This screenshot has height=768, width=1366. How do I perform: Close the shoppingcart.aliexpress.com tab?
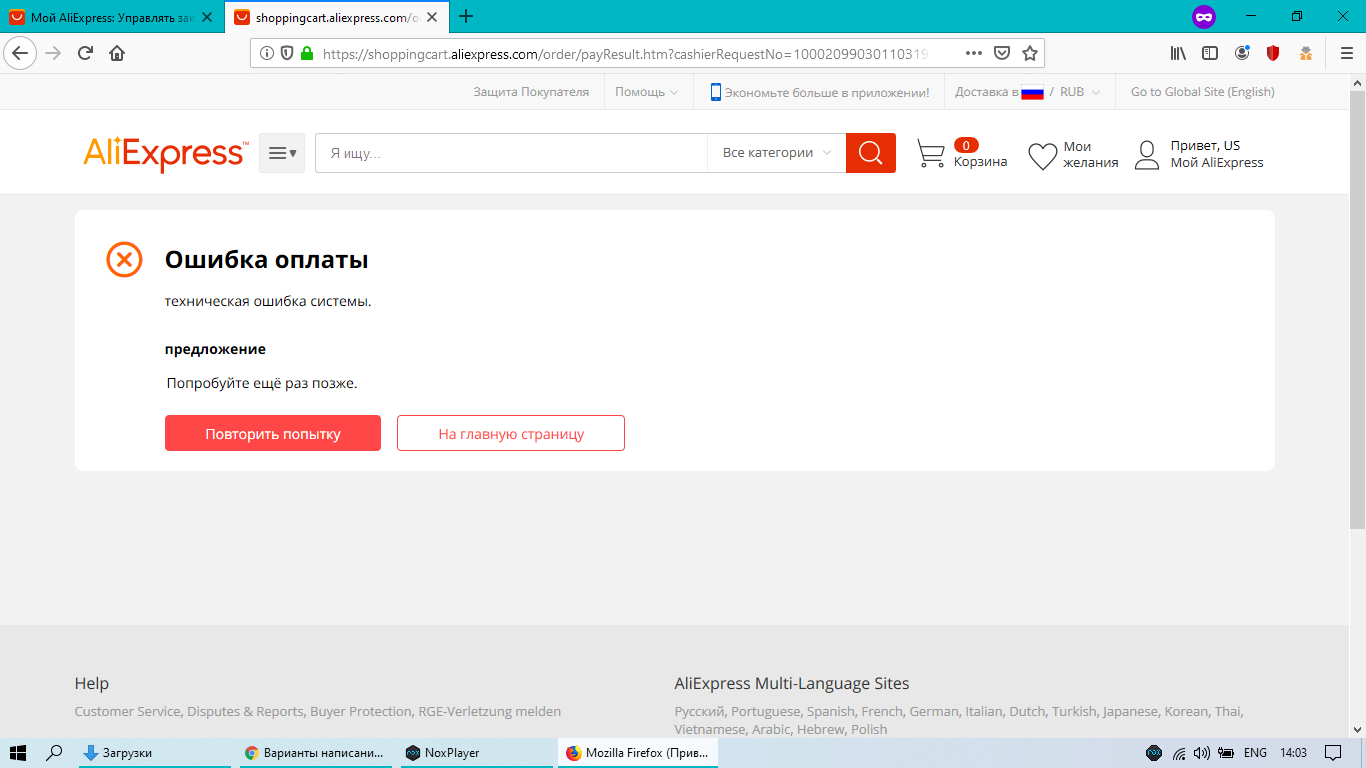(431, 17)
